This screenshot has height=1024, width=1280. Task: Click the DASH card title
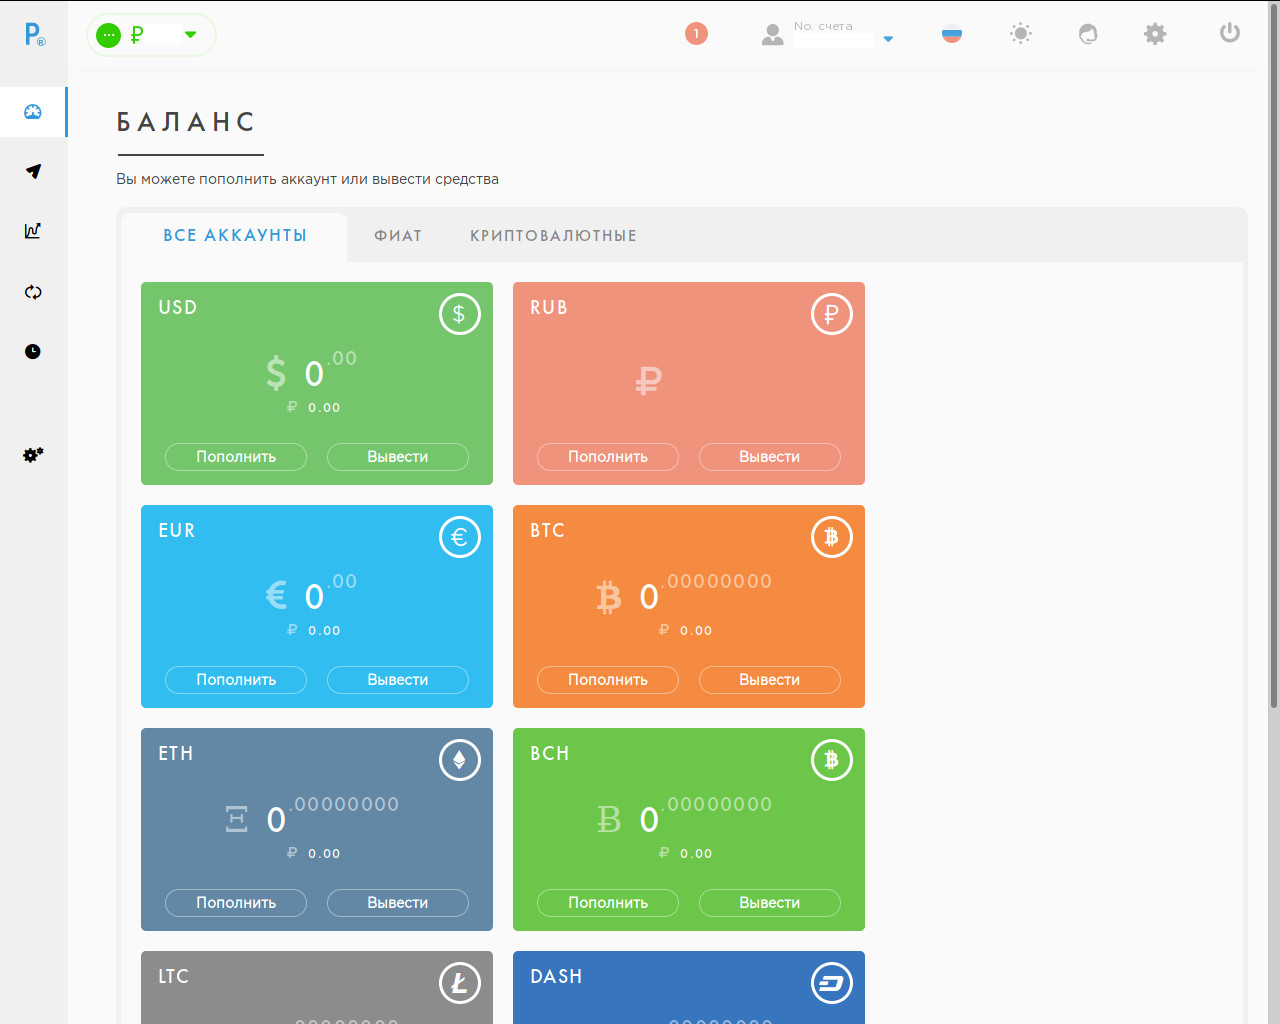tap(556, 977)
